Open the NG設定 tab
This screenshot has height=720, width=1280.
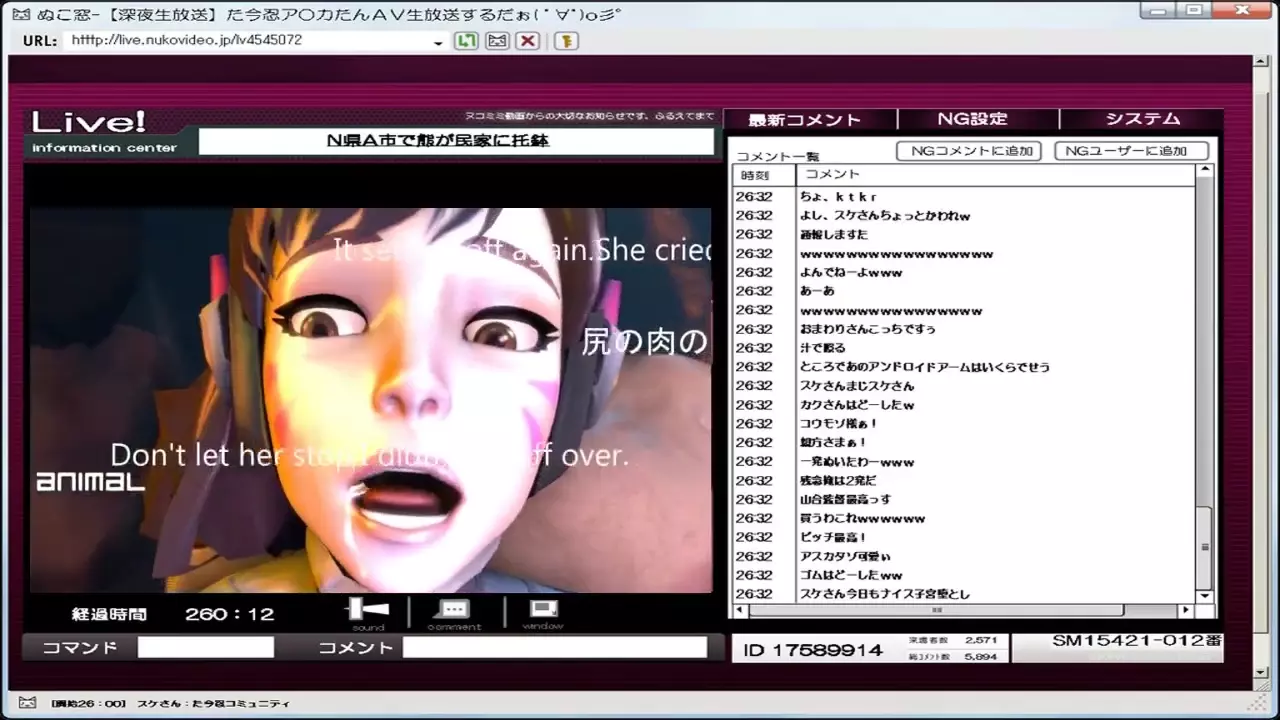pyautogui.click(x=972, y=119)
